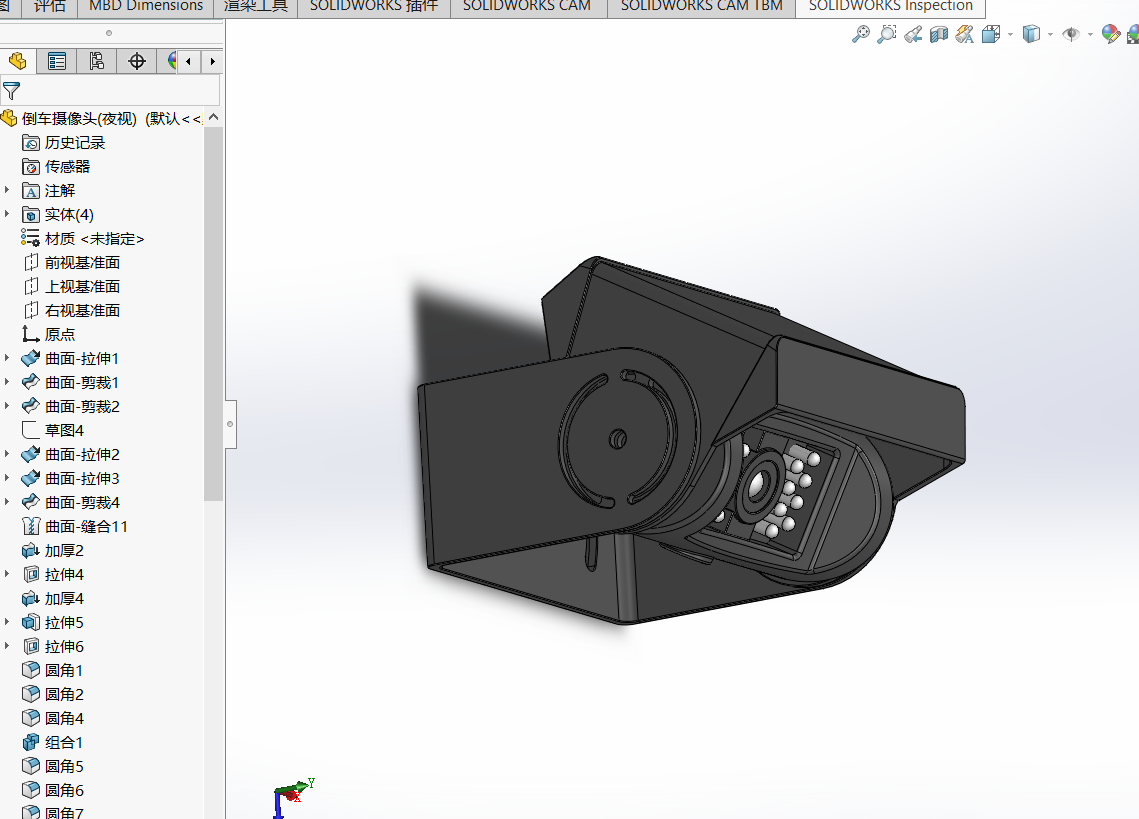Expand the 曲面-剪裁1 feature
This screenshot has height=819, width=1139.
click(x=7, y=382)
